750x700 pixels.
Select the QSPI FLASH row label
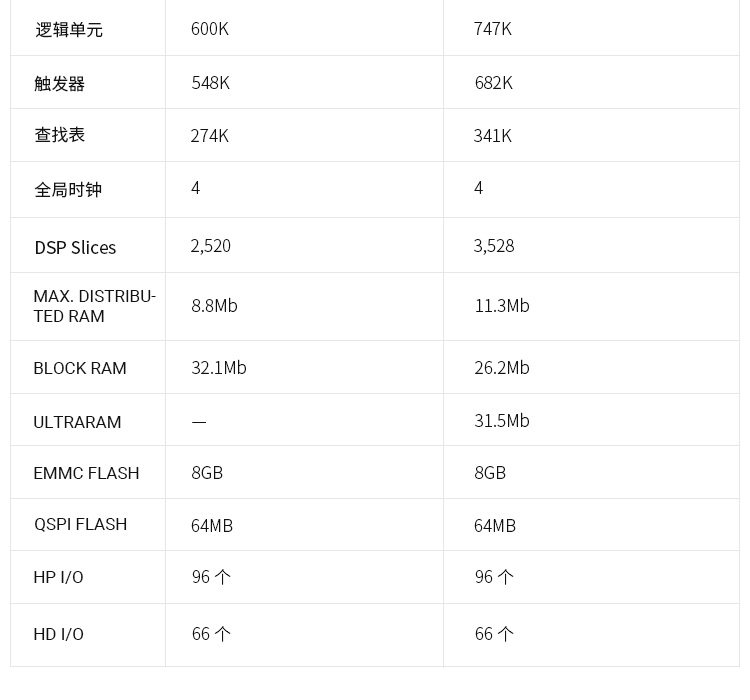coord(80,524)
